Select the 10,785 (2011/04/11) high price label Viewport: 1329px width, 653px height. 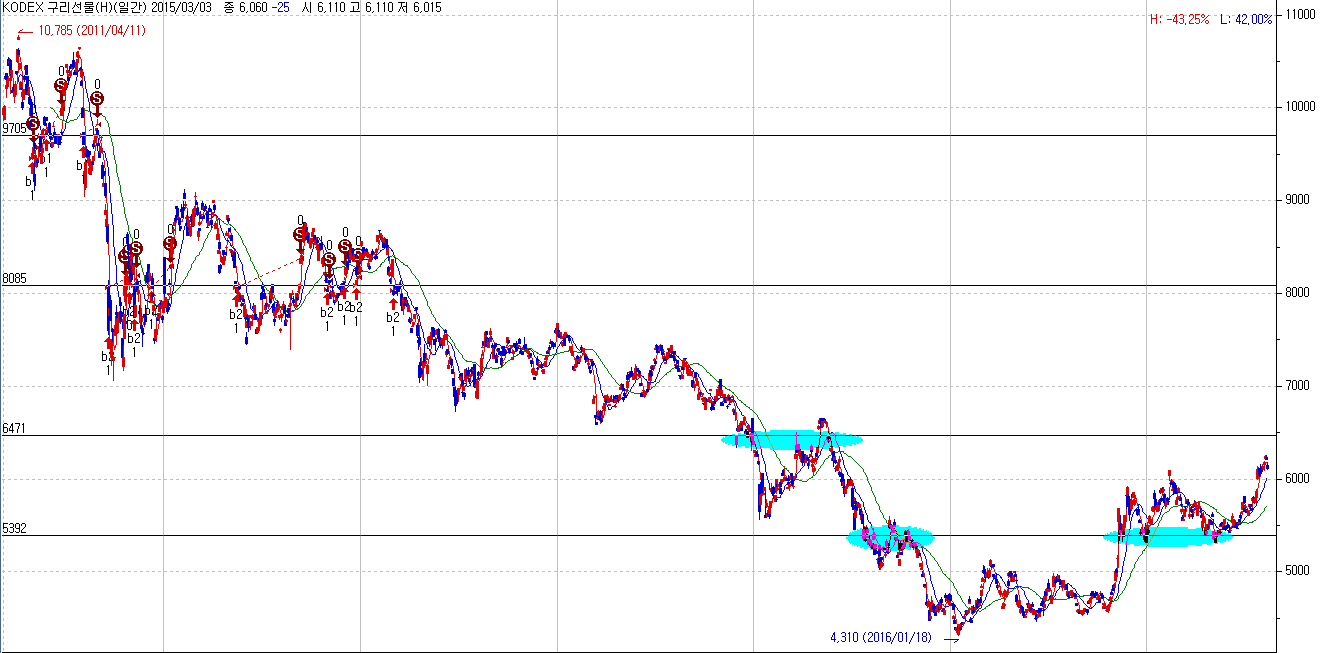click(92, 31)
